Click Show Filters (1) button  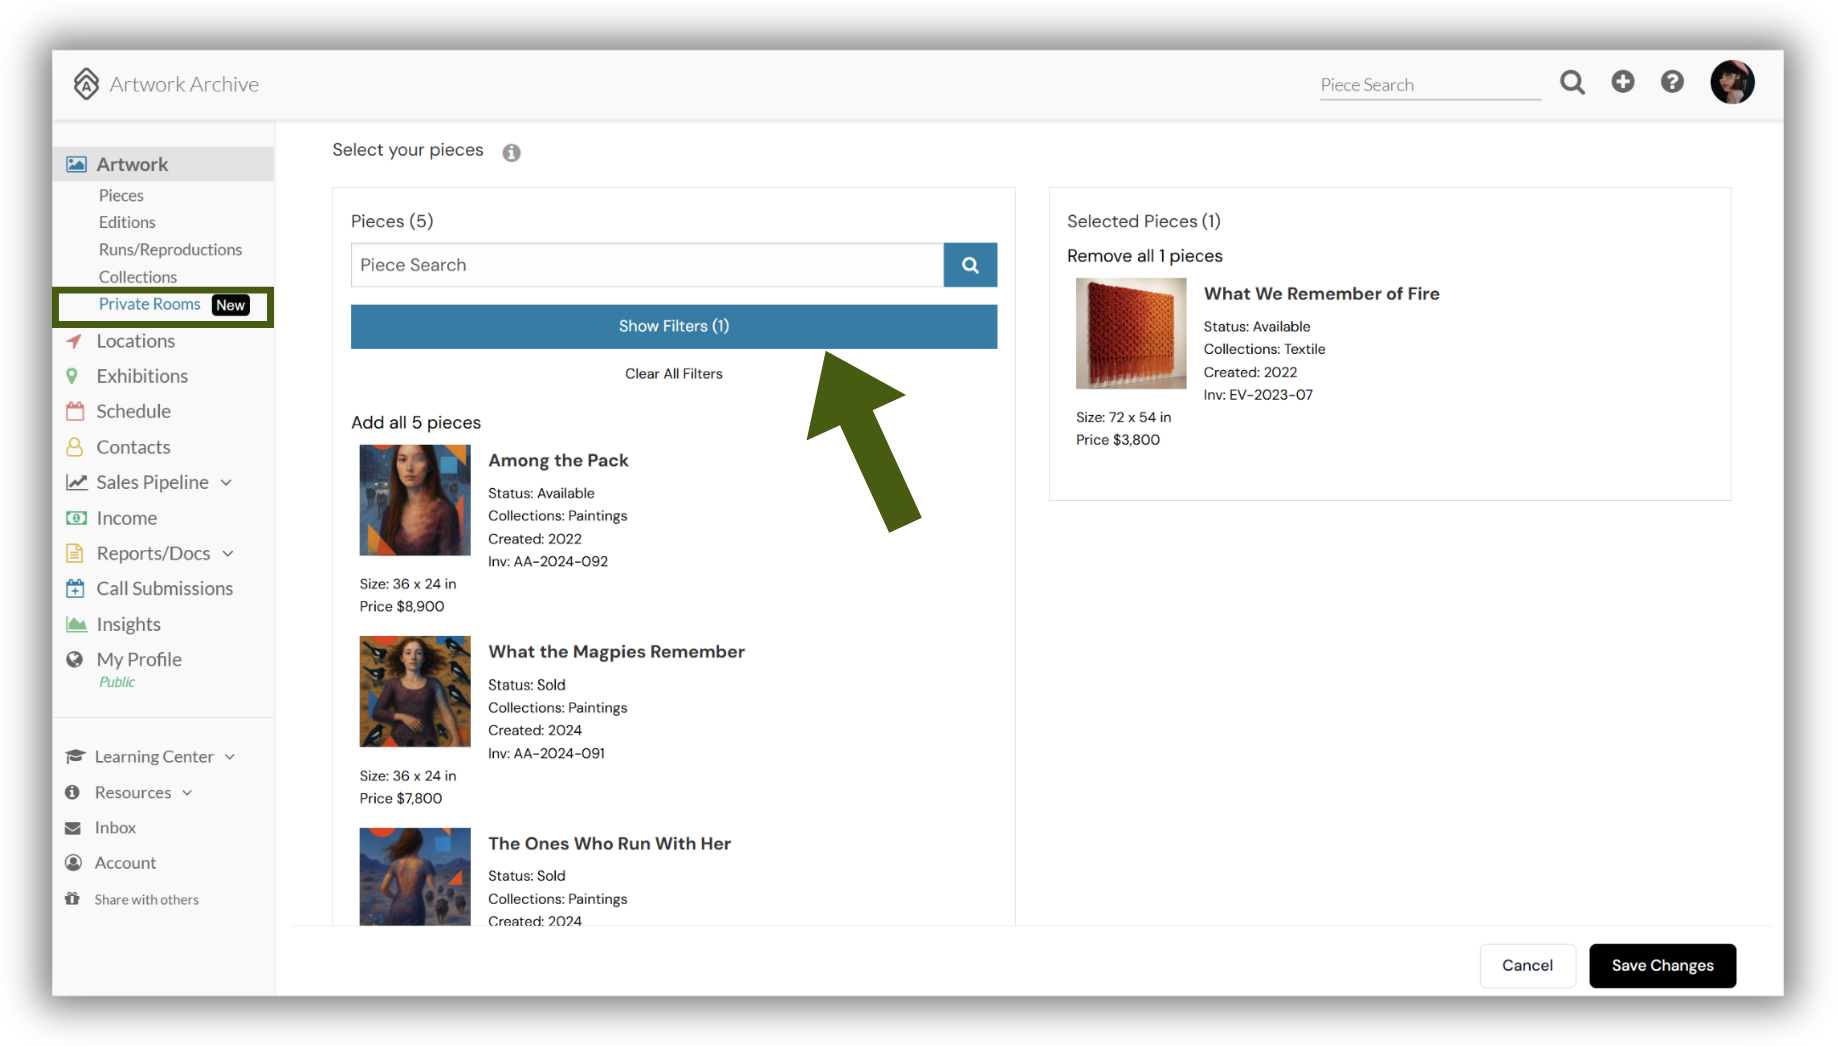coord(674,327)
